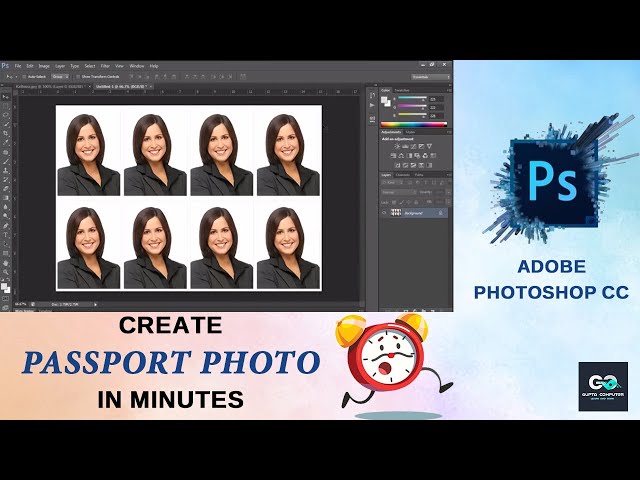Pick a color from the spectrum ramp
This screenshot has height=480, width=640.
(414, 124)
